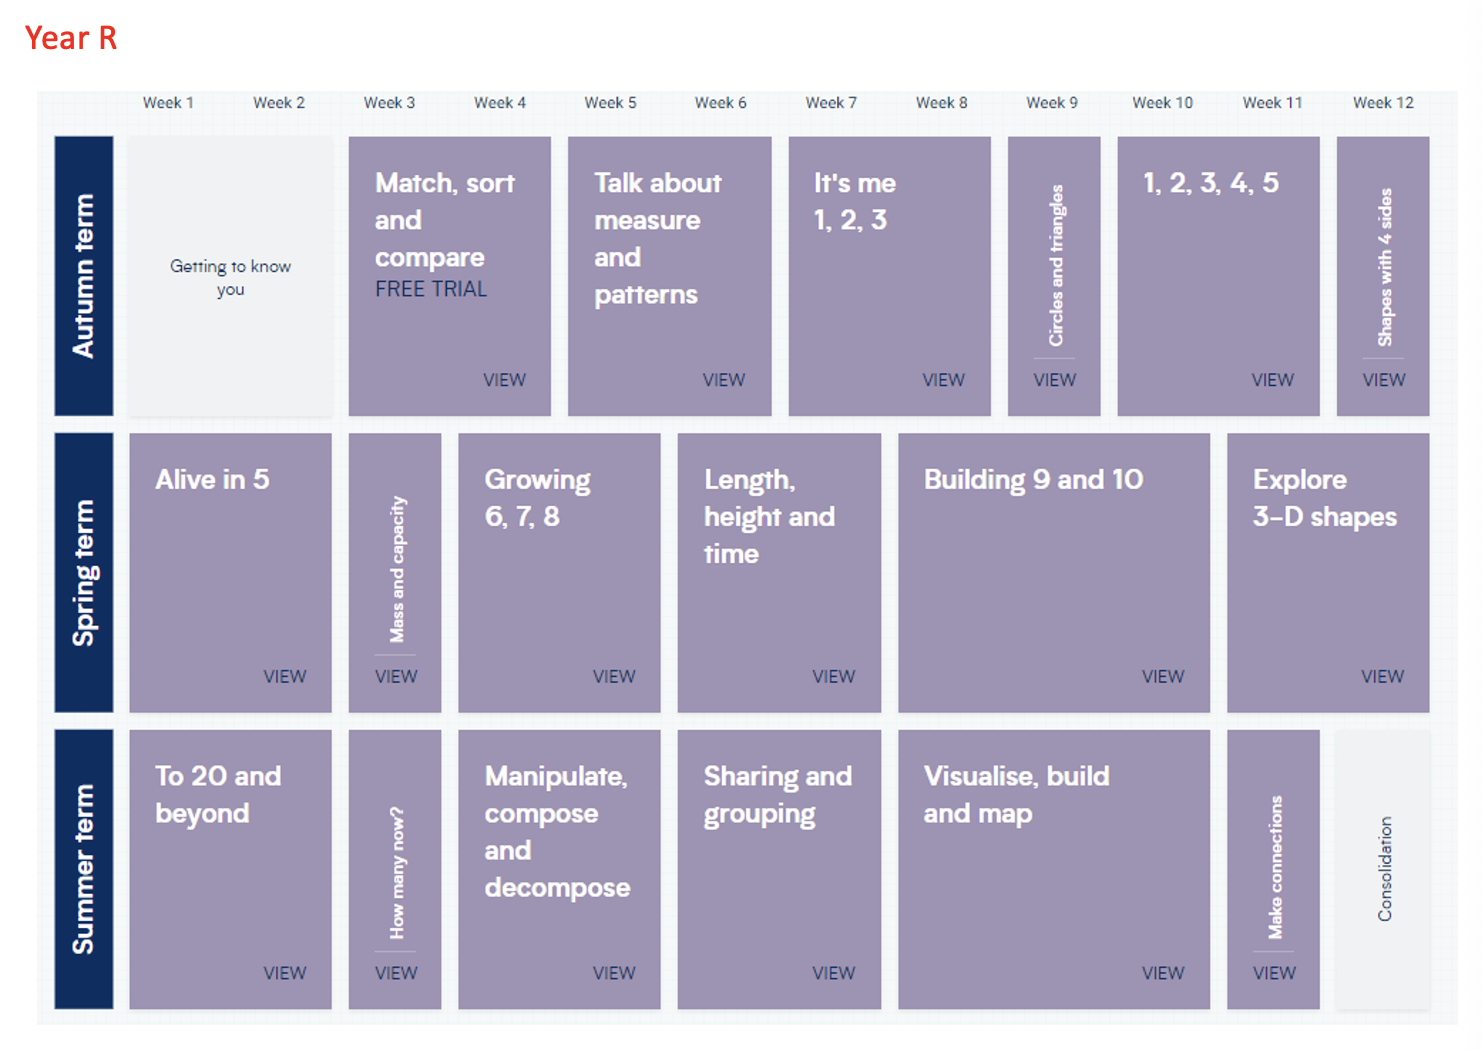Open the To 20 and beyond unit
The height and width of the screenshot is (1050, 1482).
pyautogui.click(x=230, y=868)
